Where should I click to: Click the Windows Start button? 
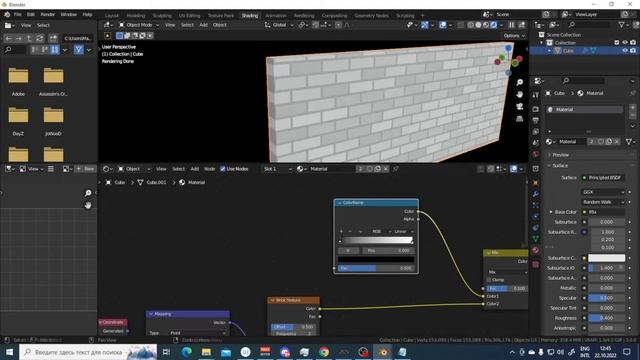click(9, 352)
